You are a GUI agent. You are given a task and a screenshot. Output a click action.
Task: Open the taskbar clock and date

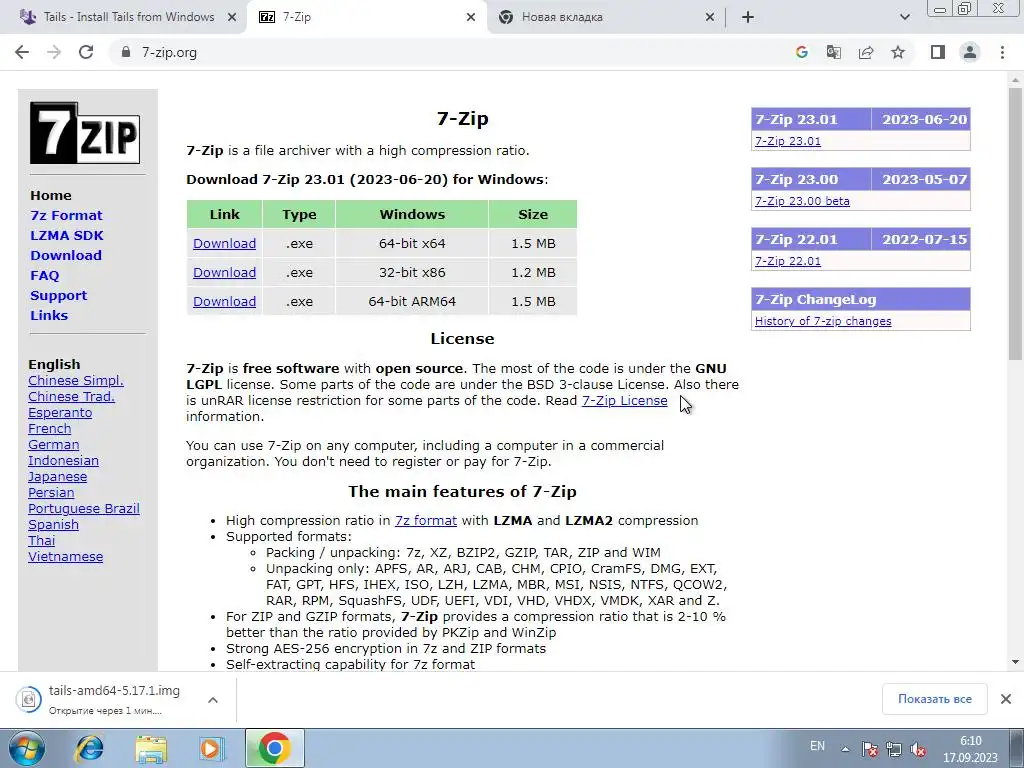tap(970, 749)
